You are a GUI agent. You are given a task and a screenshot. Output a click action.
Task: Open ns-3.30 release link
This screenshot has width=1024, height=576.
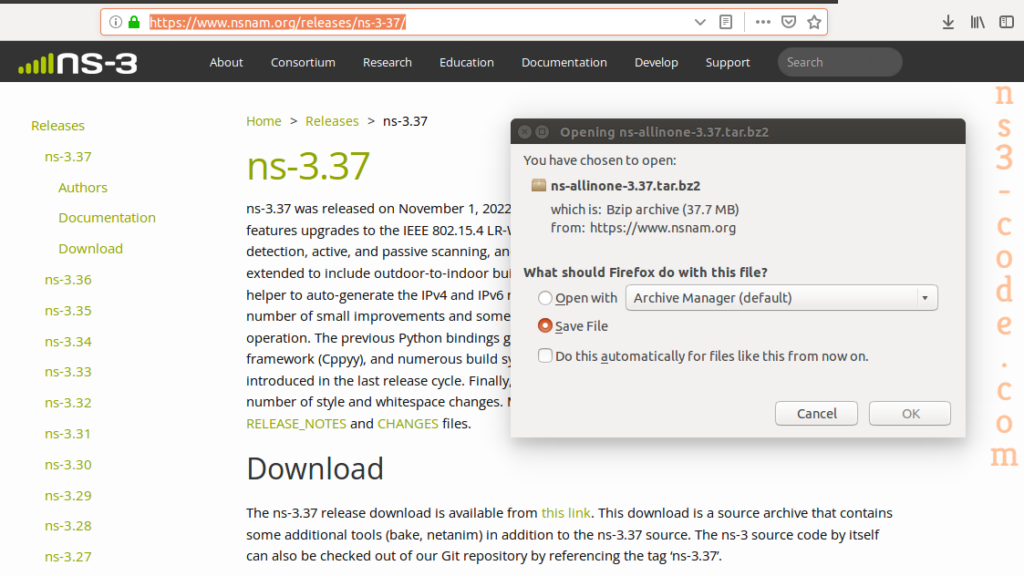point(68,464)
